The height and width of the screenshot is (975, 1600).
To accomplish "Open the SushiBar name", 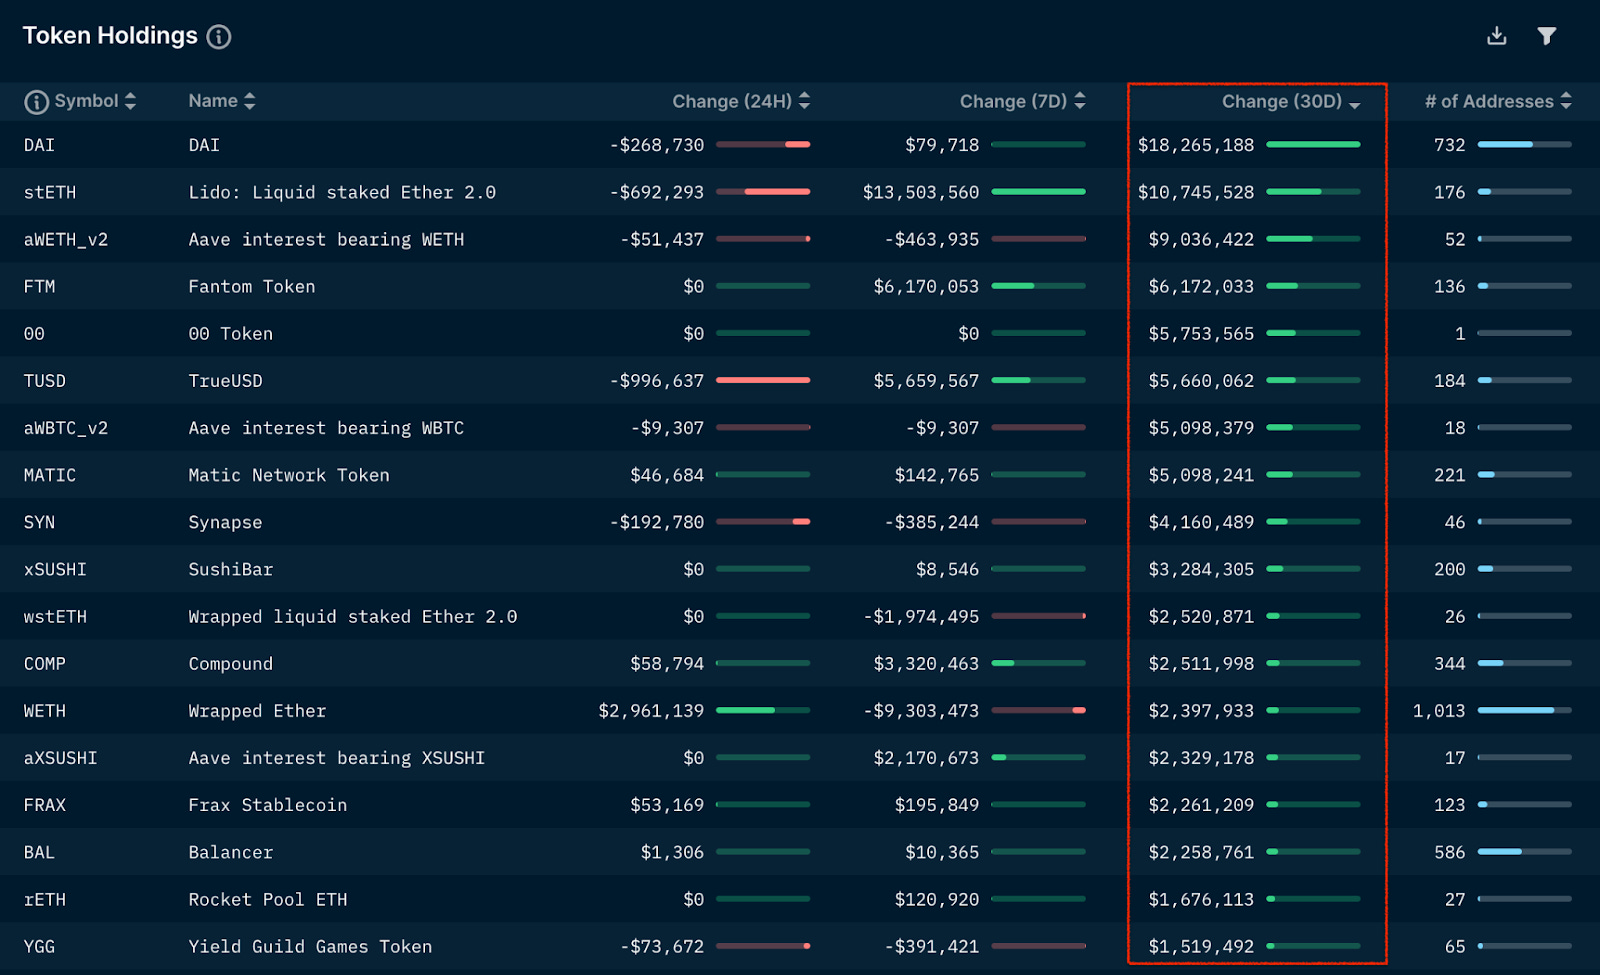I will pyautogui.click(x=231, y=569).
